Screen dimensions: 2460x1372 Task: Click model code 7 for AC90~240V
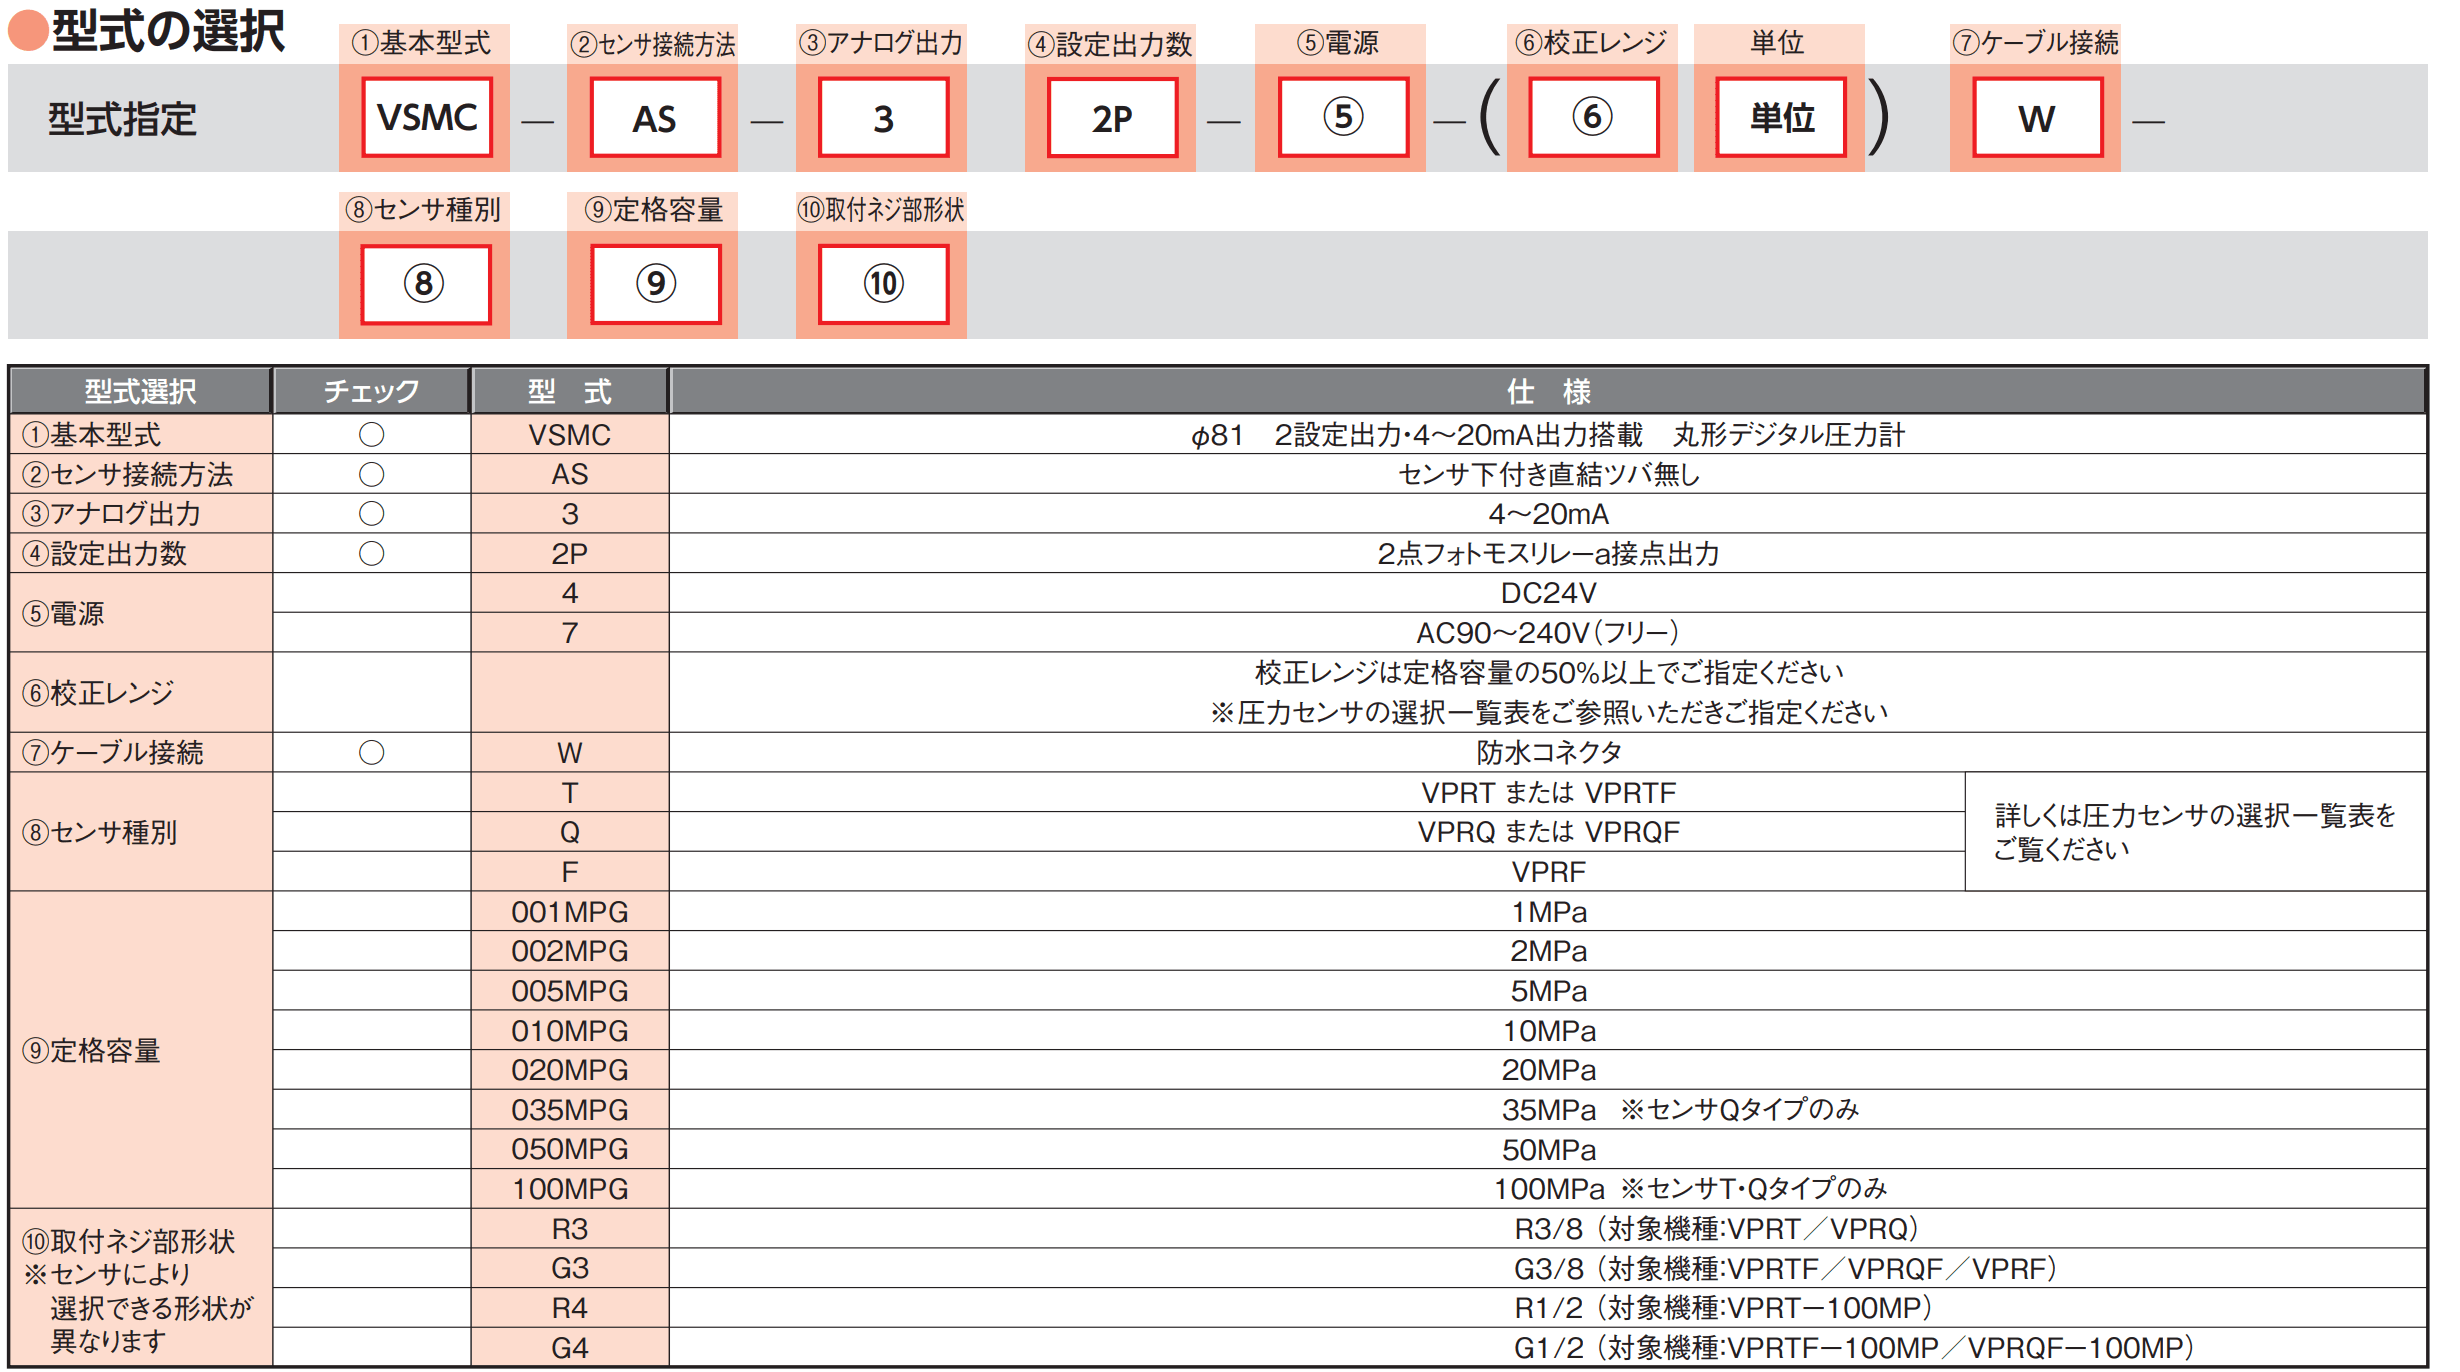570,632
